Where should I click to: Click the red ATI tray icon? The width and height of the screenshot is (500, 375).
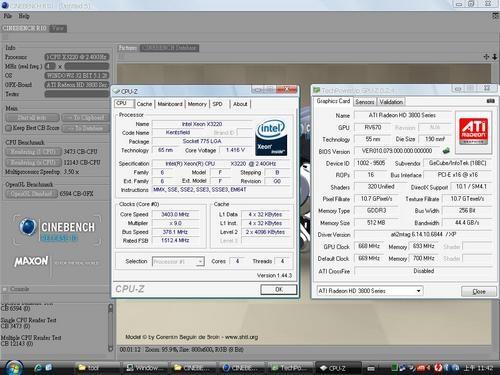[x=421, y=368]
